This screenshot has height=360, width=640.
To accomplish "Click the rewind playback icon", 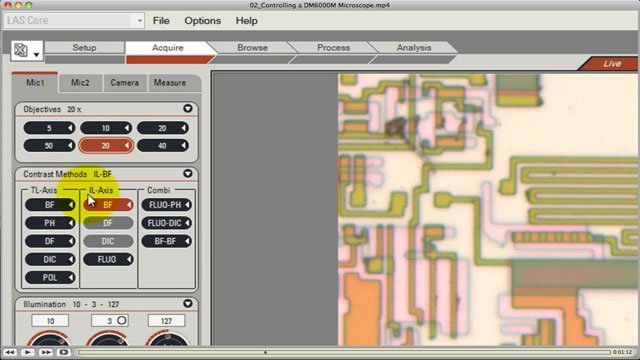I will (x=10, y=352).
